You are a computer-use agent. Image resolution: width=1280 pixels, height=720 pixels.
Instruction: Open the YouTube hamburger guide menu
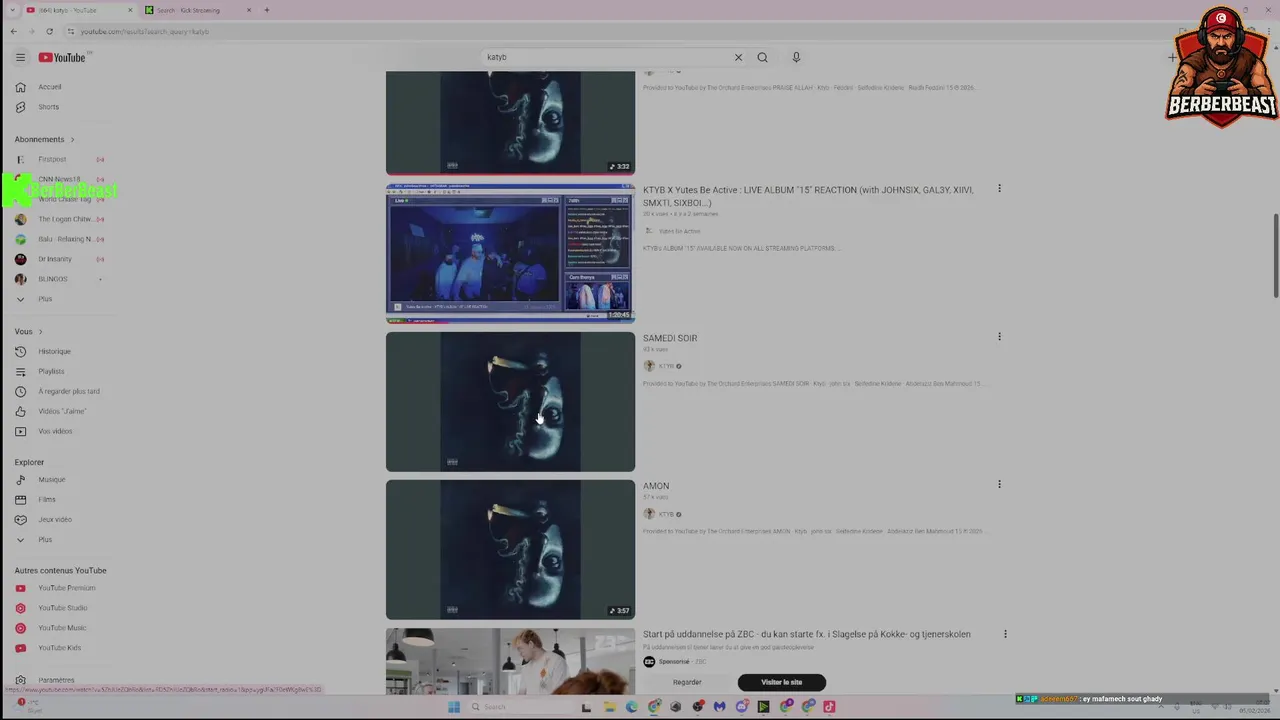point(20,57)
